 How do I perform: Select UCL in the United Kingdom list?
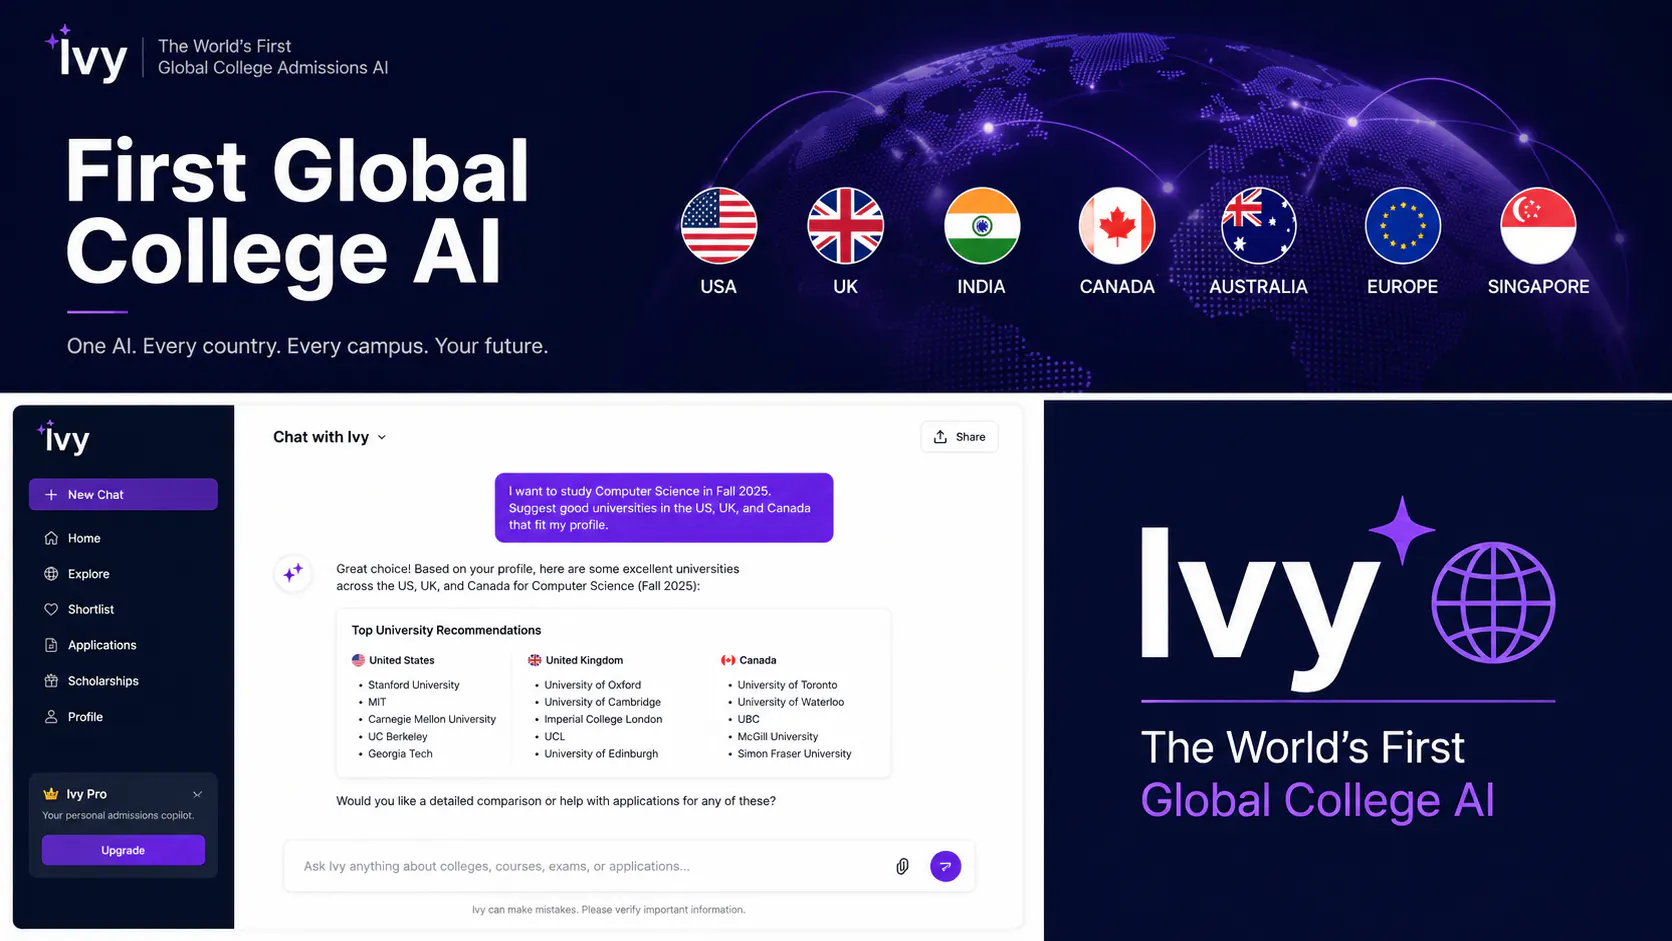pos(555,736)
